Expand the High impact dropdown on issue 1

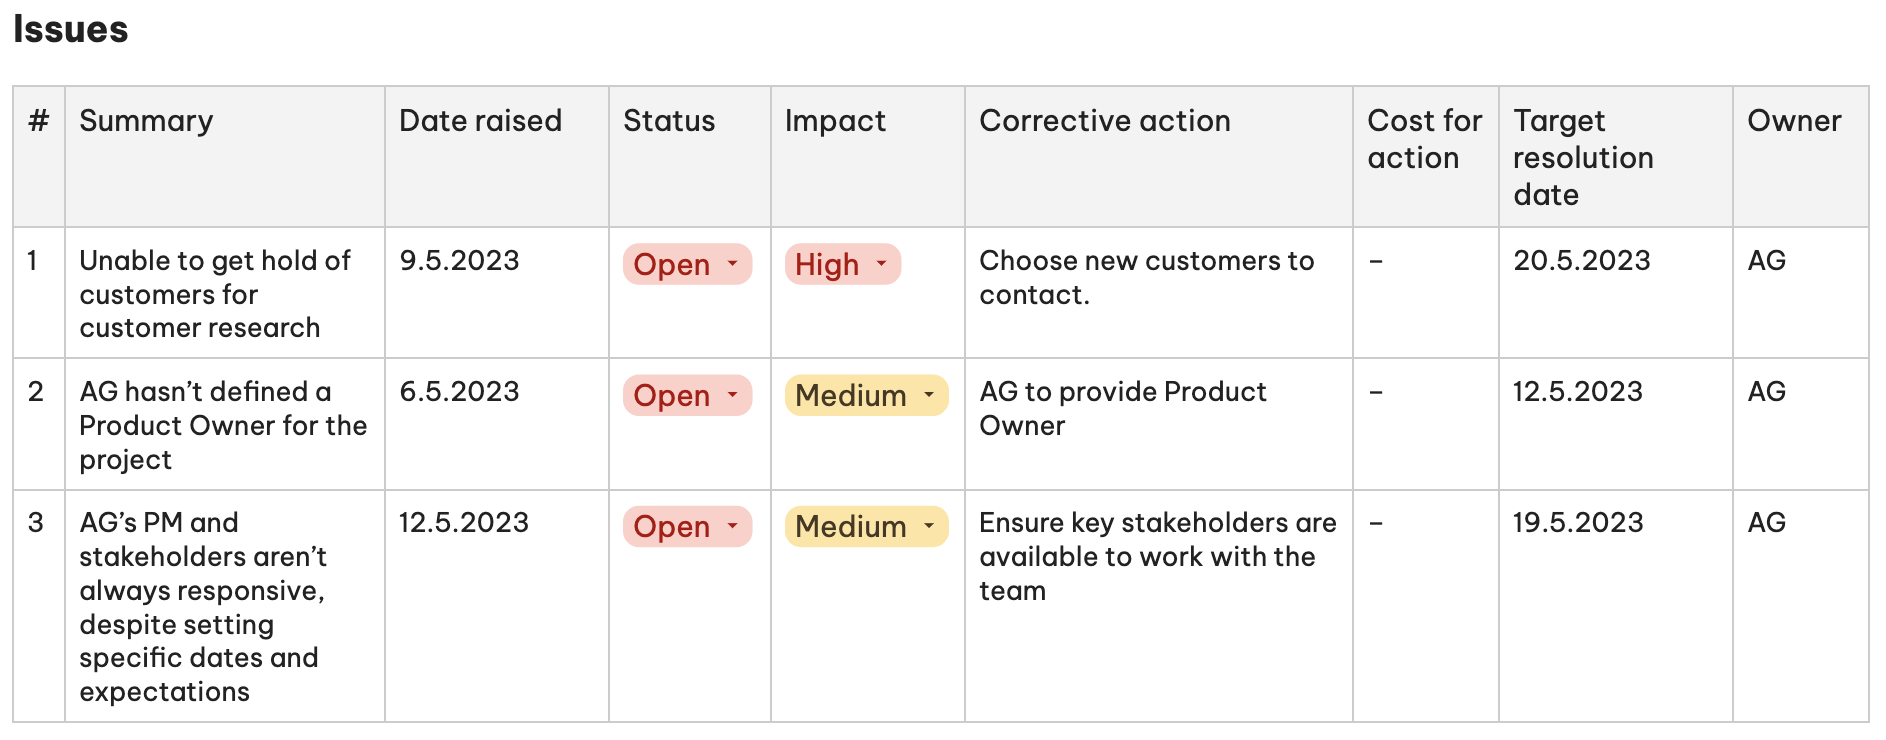841,265
